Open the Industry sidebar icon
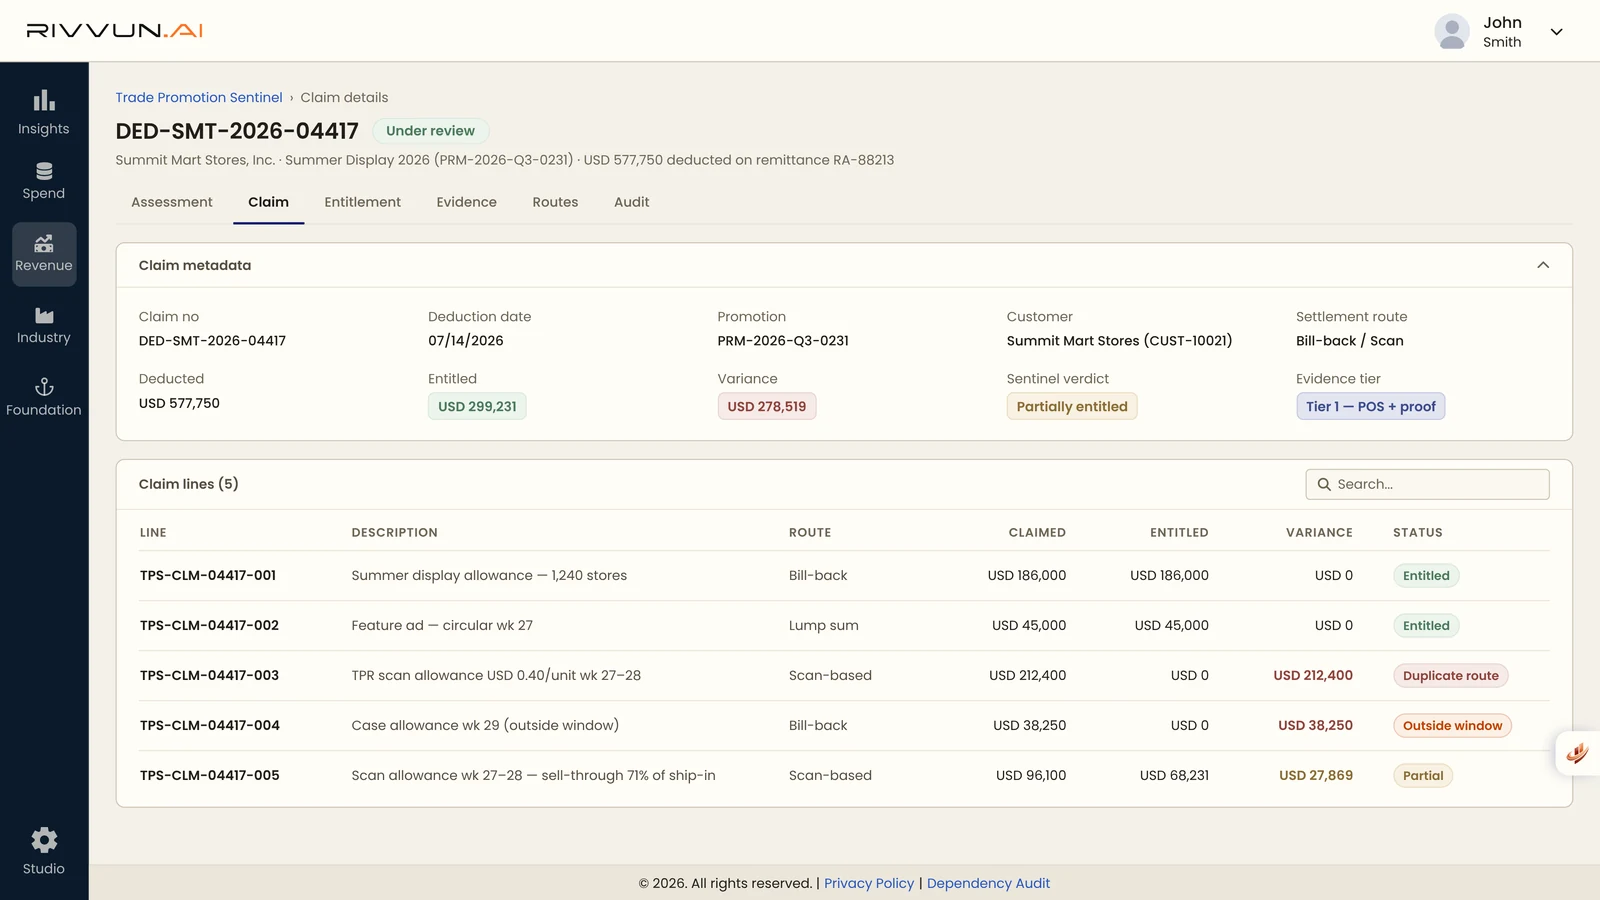This screenshot has height=900, width=1600. (44, 316)
